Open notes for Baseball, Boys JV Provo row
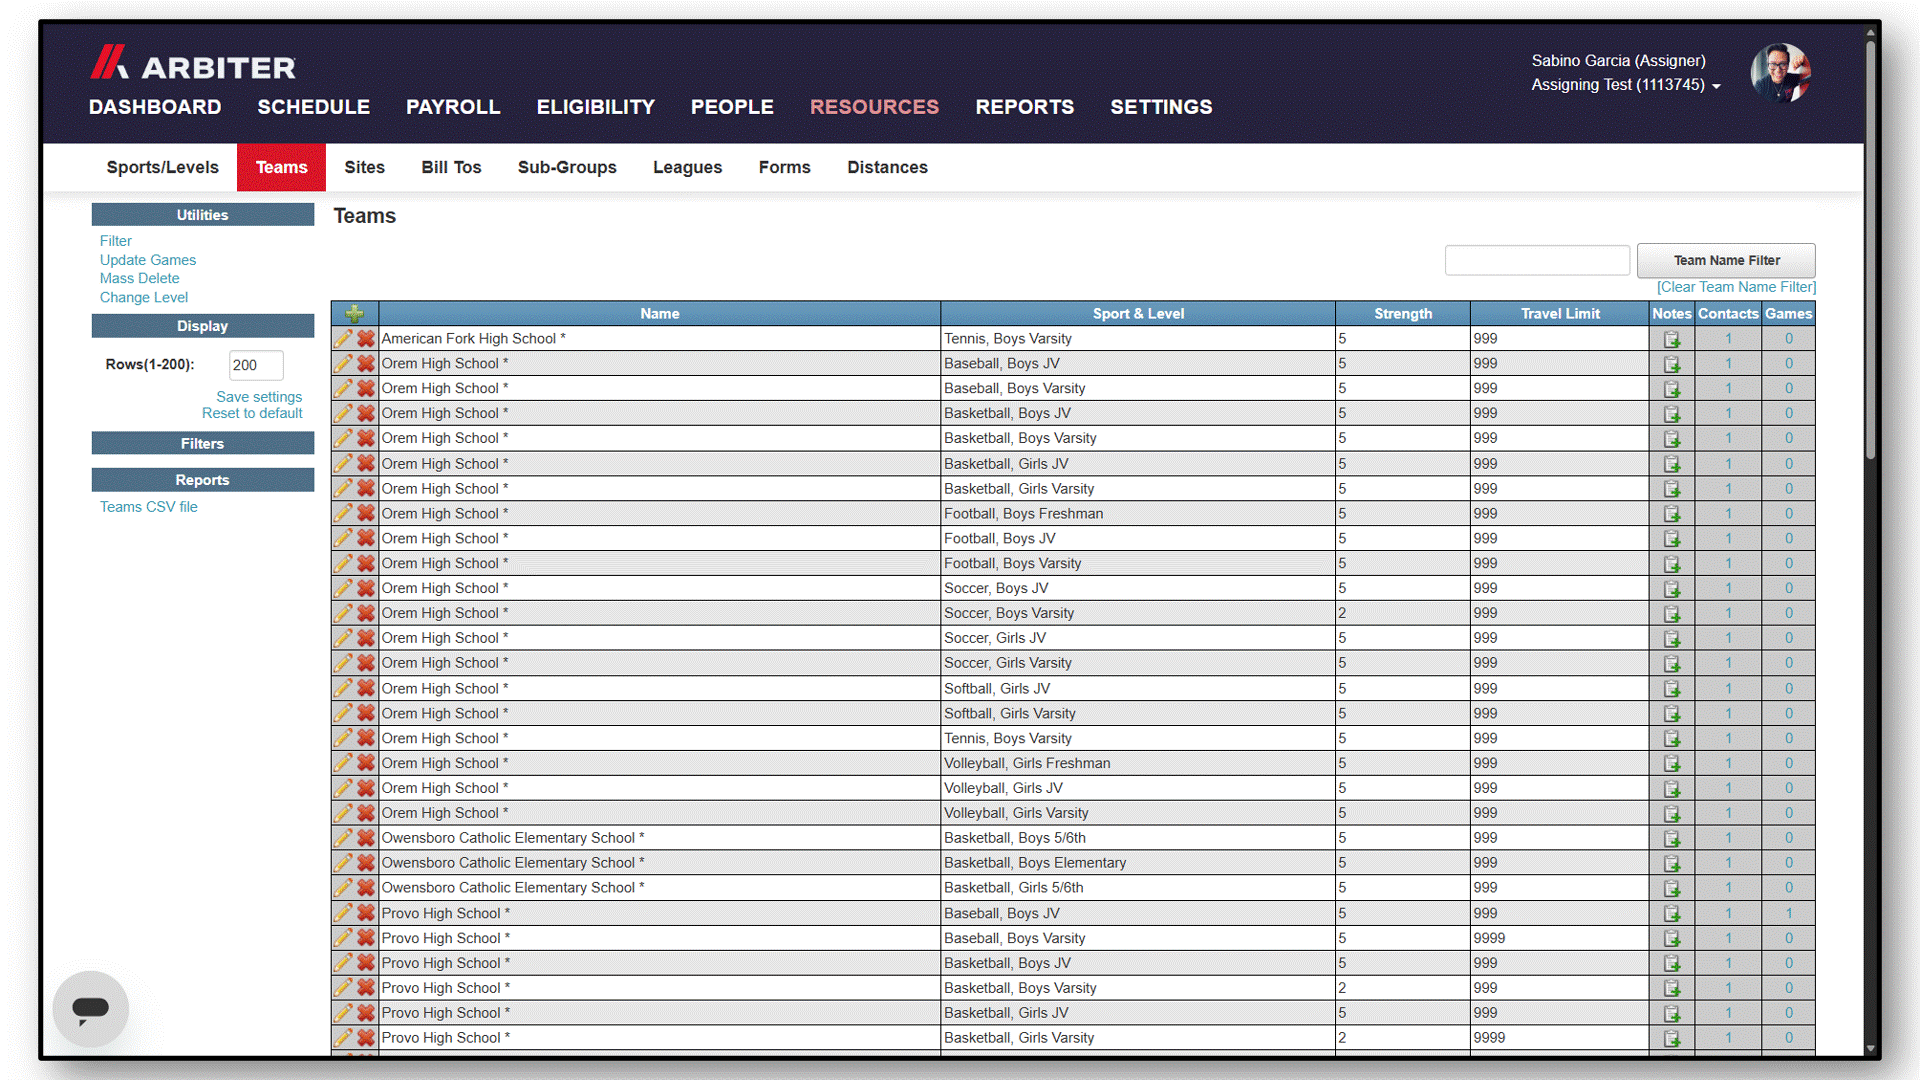The width and height of the screenshot is (1920, 1080). (x=1671, y=913)
